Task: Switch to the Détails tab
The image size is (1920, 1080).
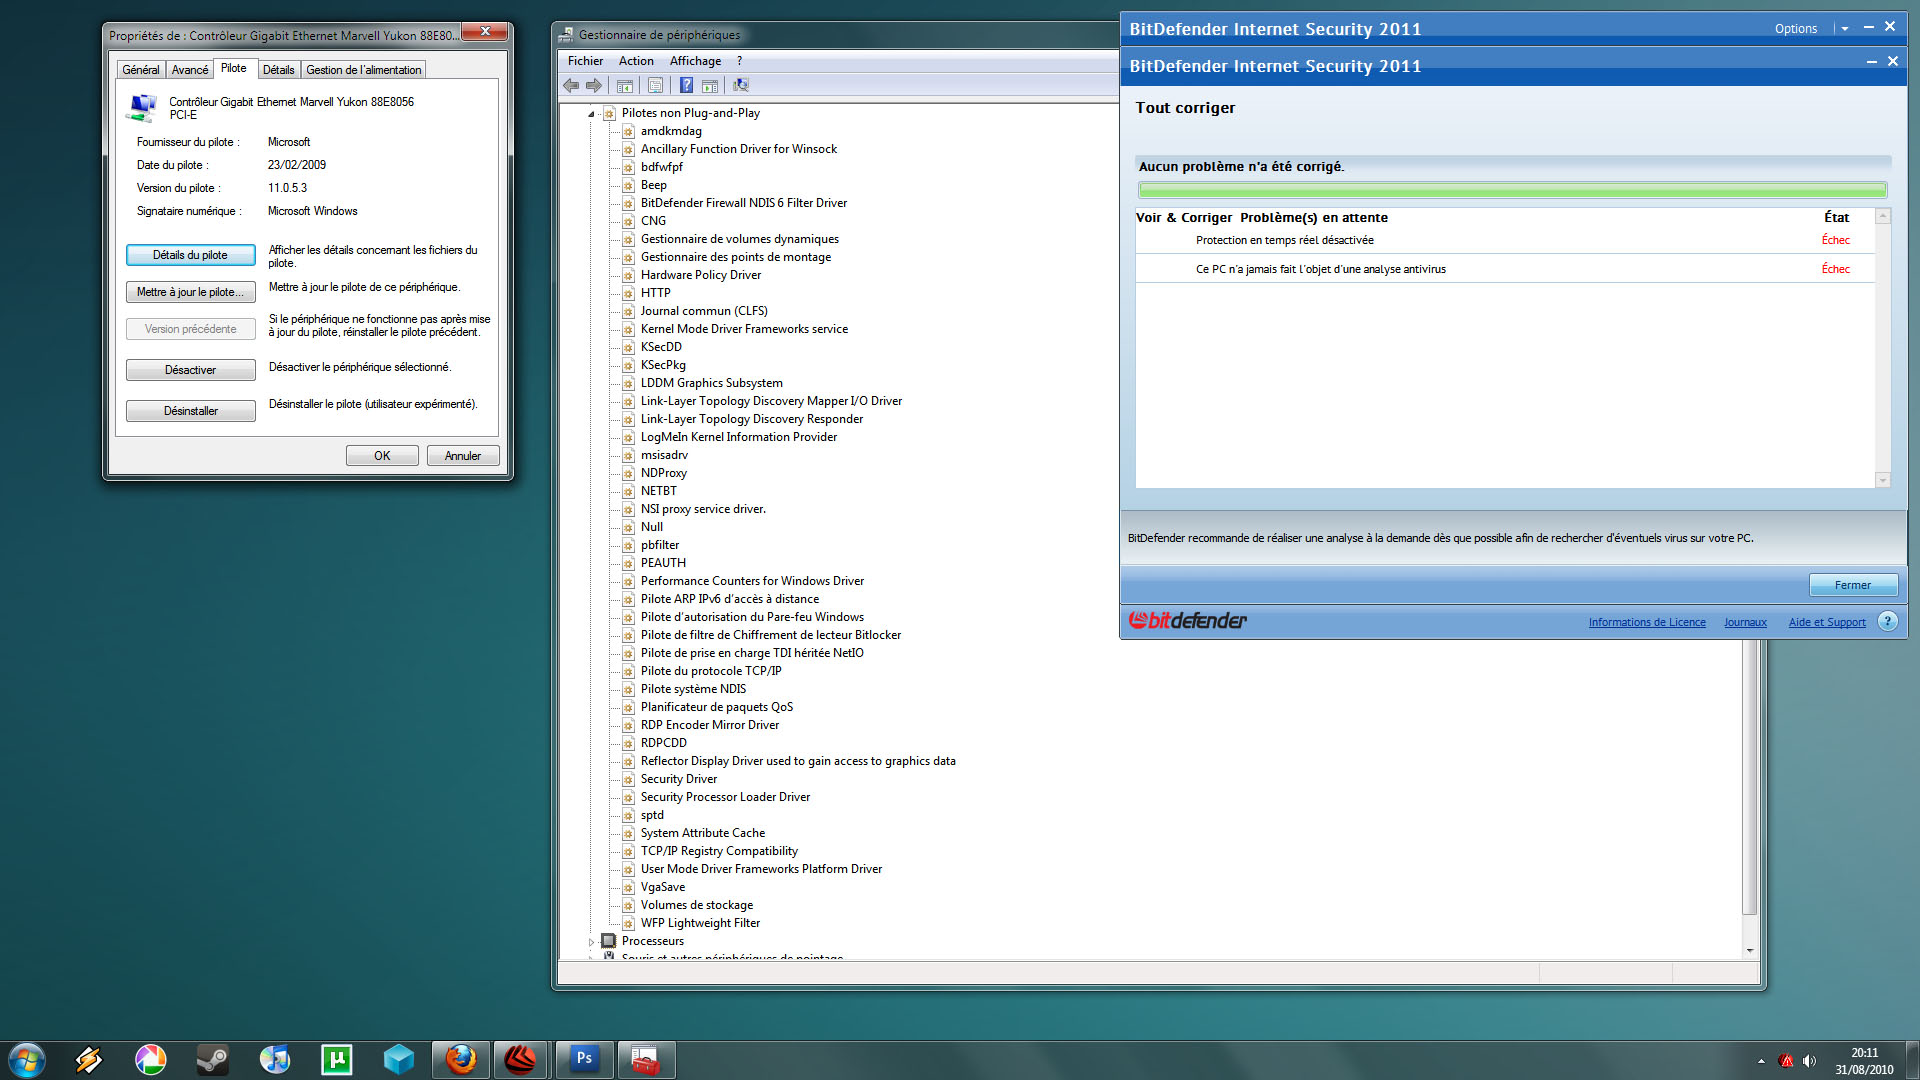Action: (278, 70)
